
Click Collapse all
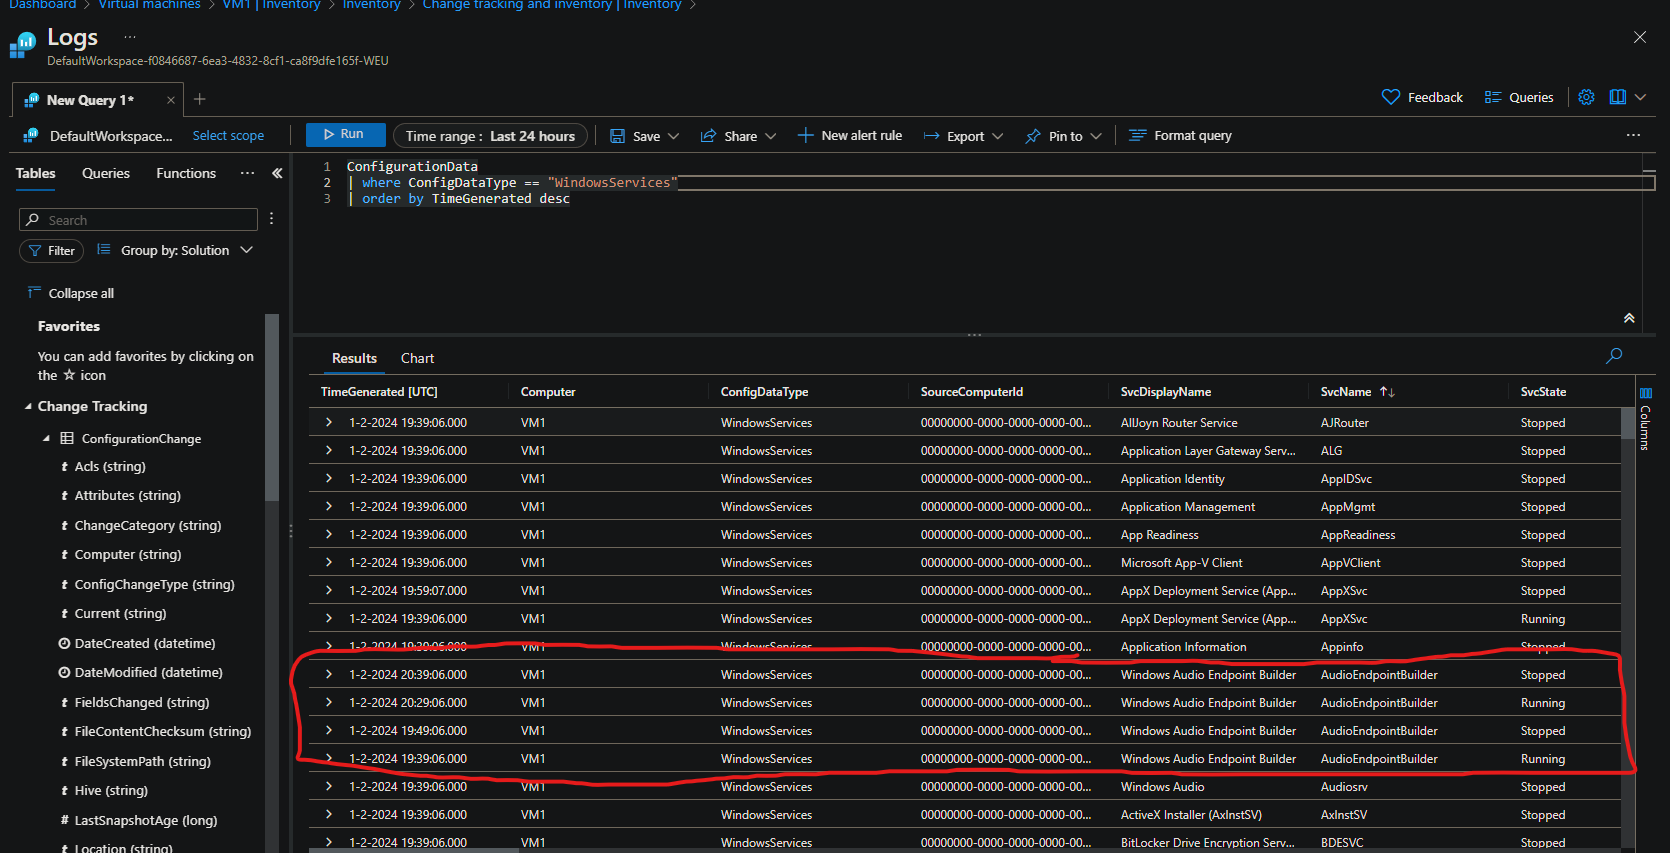click(71, 293)
